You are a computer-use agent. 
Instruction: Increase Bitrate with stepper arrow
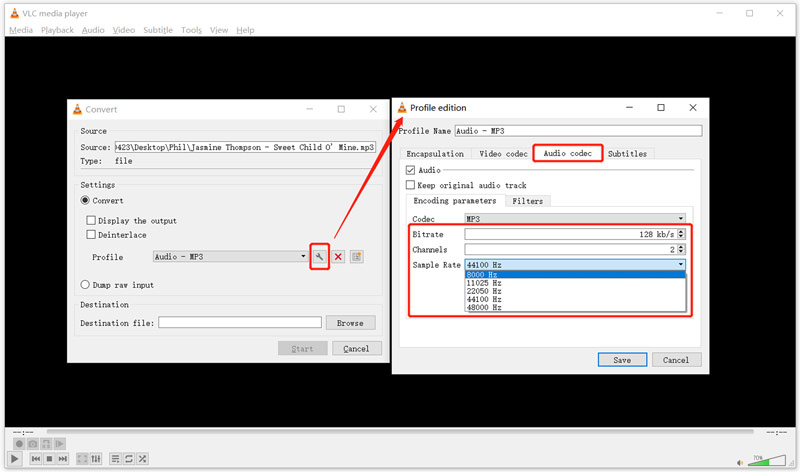pos(681,232)
